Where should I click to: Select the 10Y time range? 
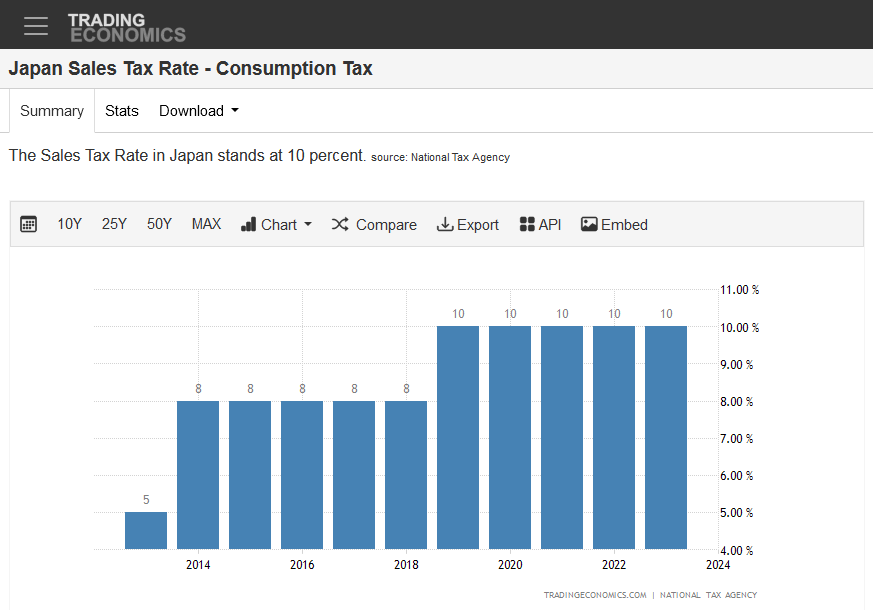(x=70, y=224)
